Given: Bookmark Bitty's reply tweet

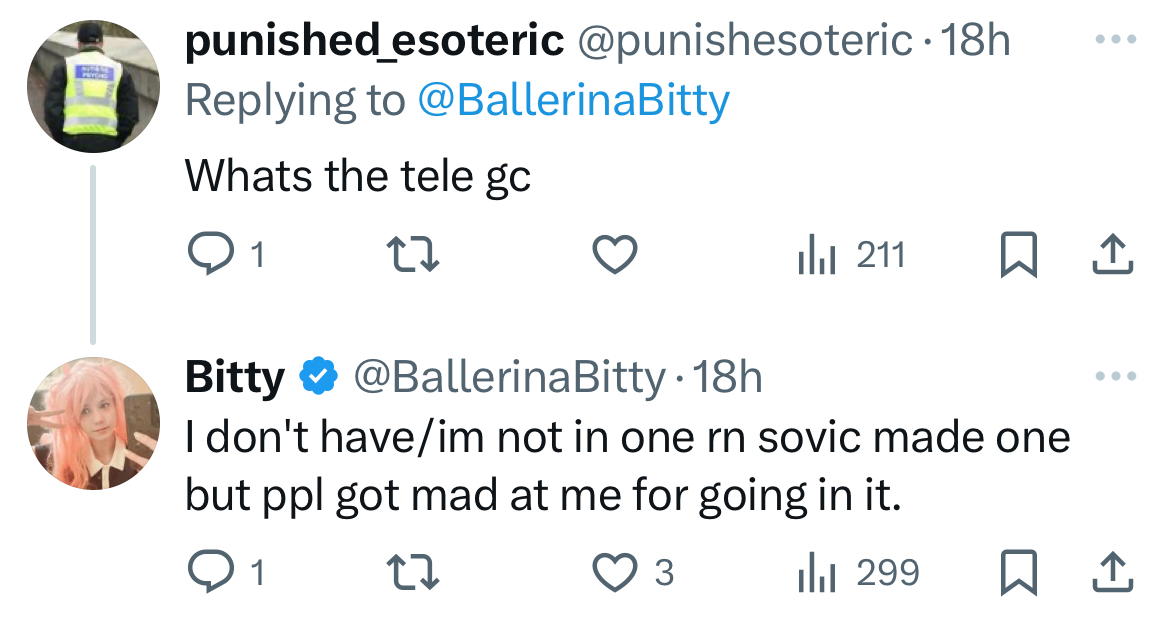Looking at the screenshot, I should [1016, 572].
